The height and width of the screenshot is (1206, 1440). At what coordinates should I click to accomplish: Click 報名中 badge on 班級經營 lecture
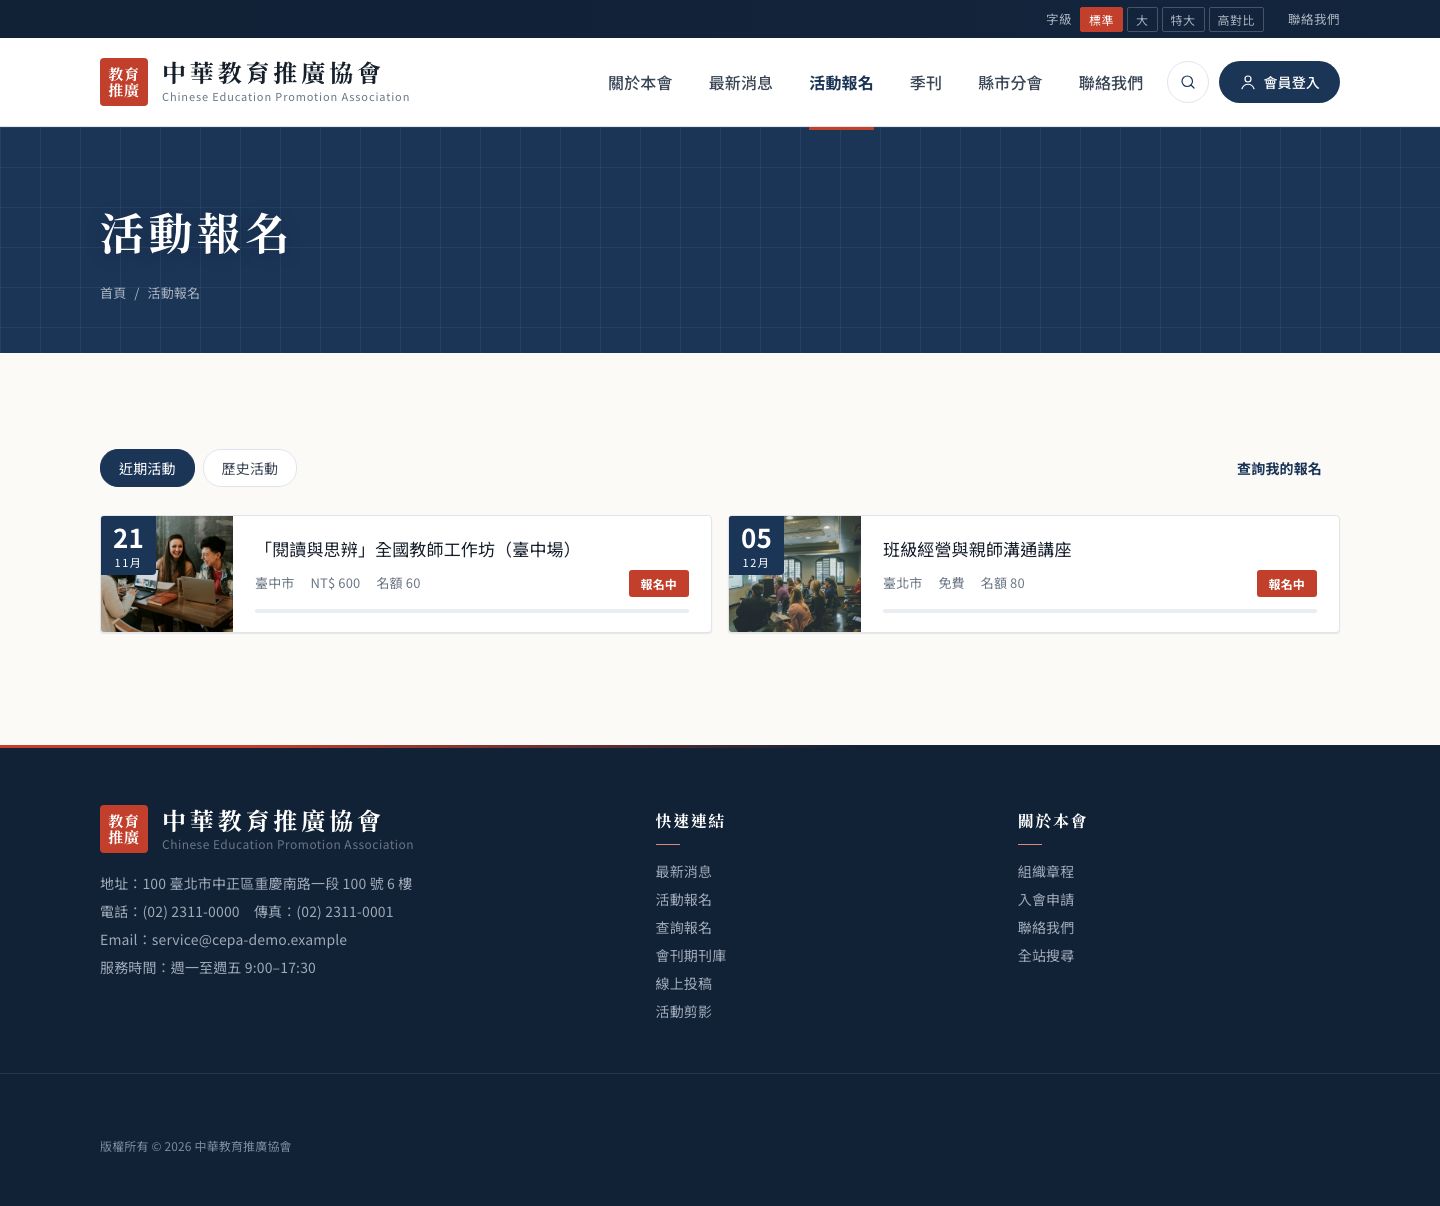pos(1287,584)
